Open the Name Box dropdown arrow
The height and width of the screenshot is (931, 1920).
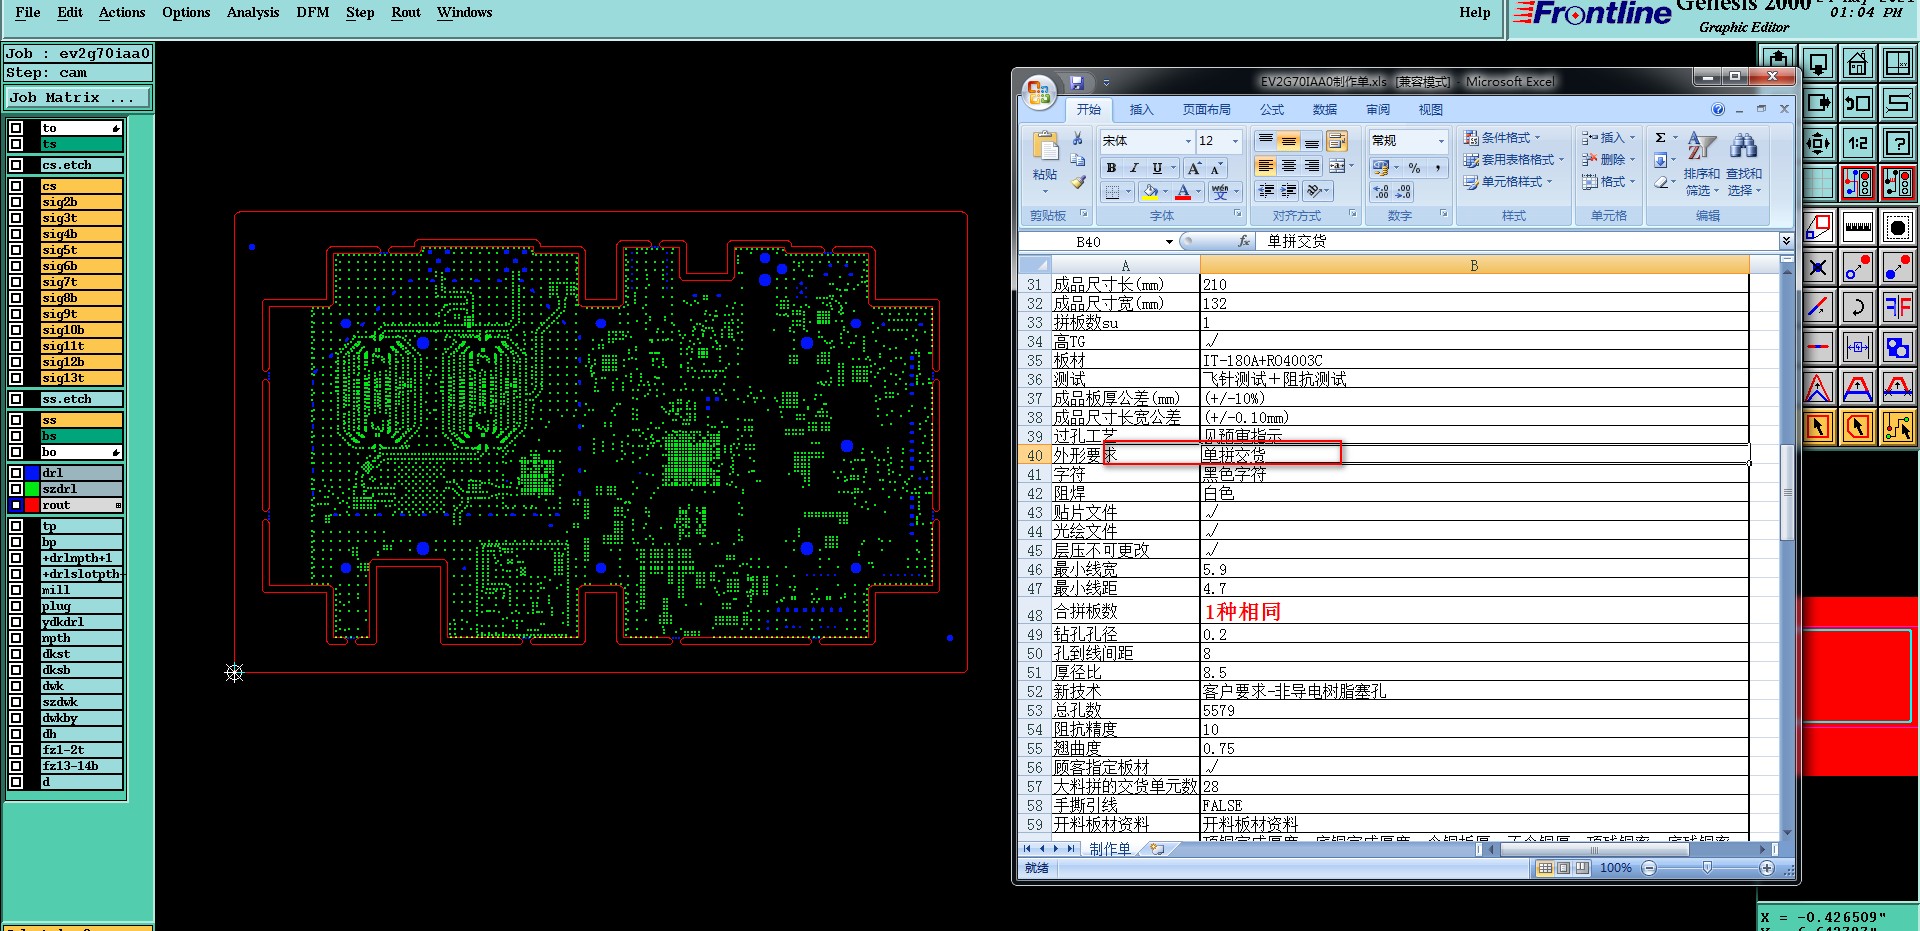[x=1169, y=242]
